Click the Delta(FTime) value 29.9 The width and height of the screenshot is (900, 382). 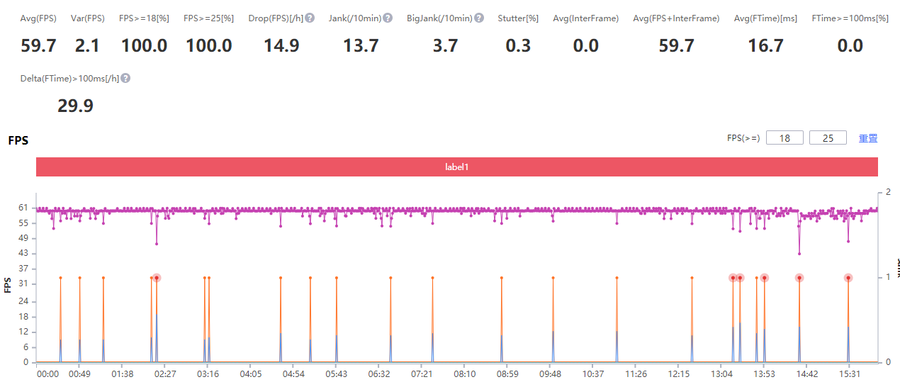click(x=75, y=106)
